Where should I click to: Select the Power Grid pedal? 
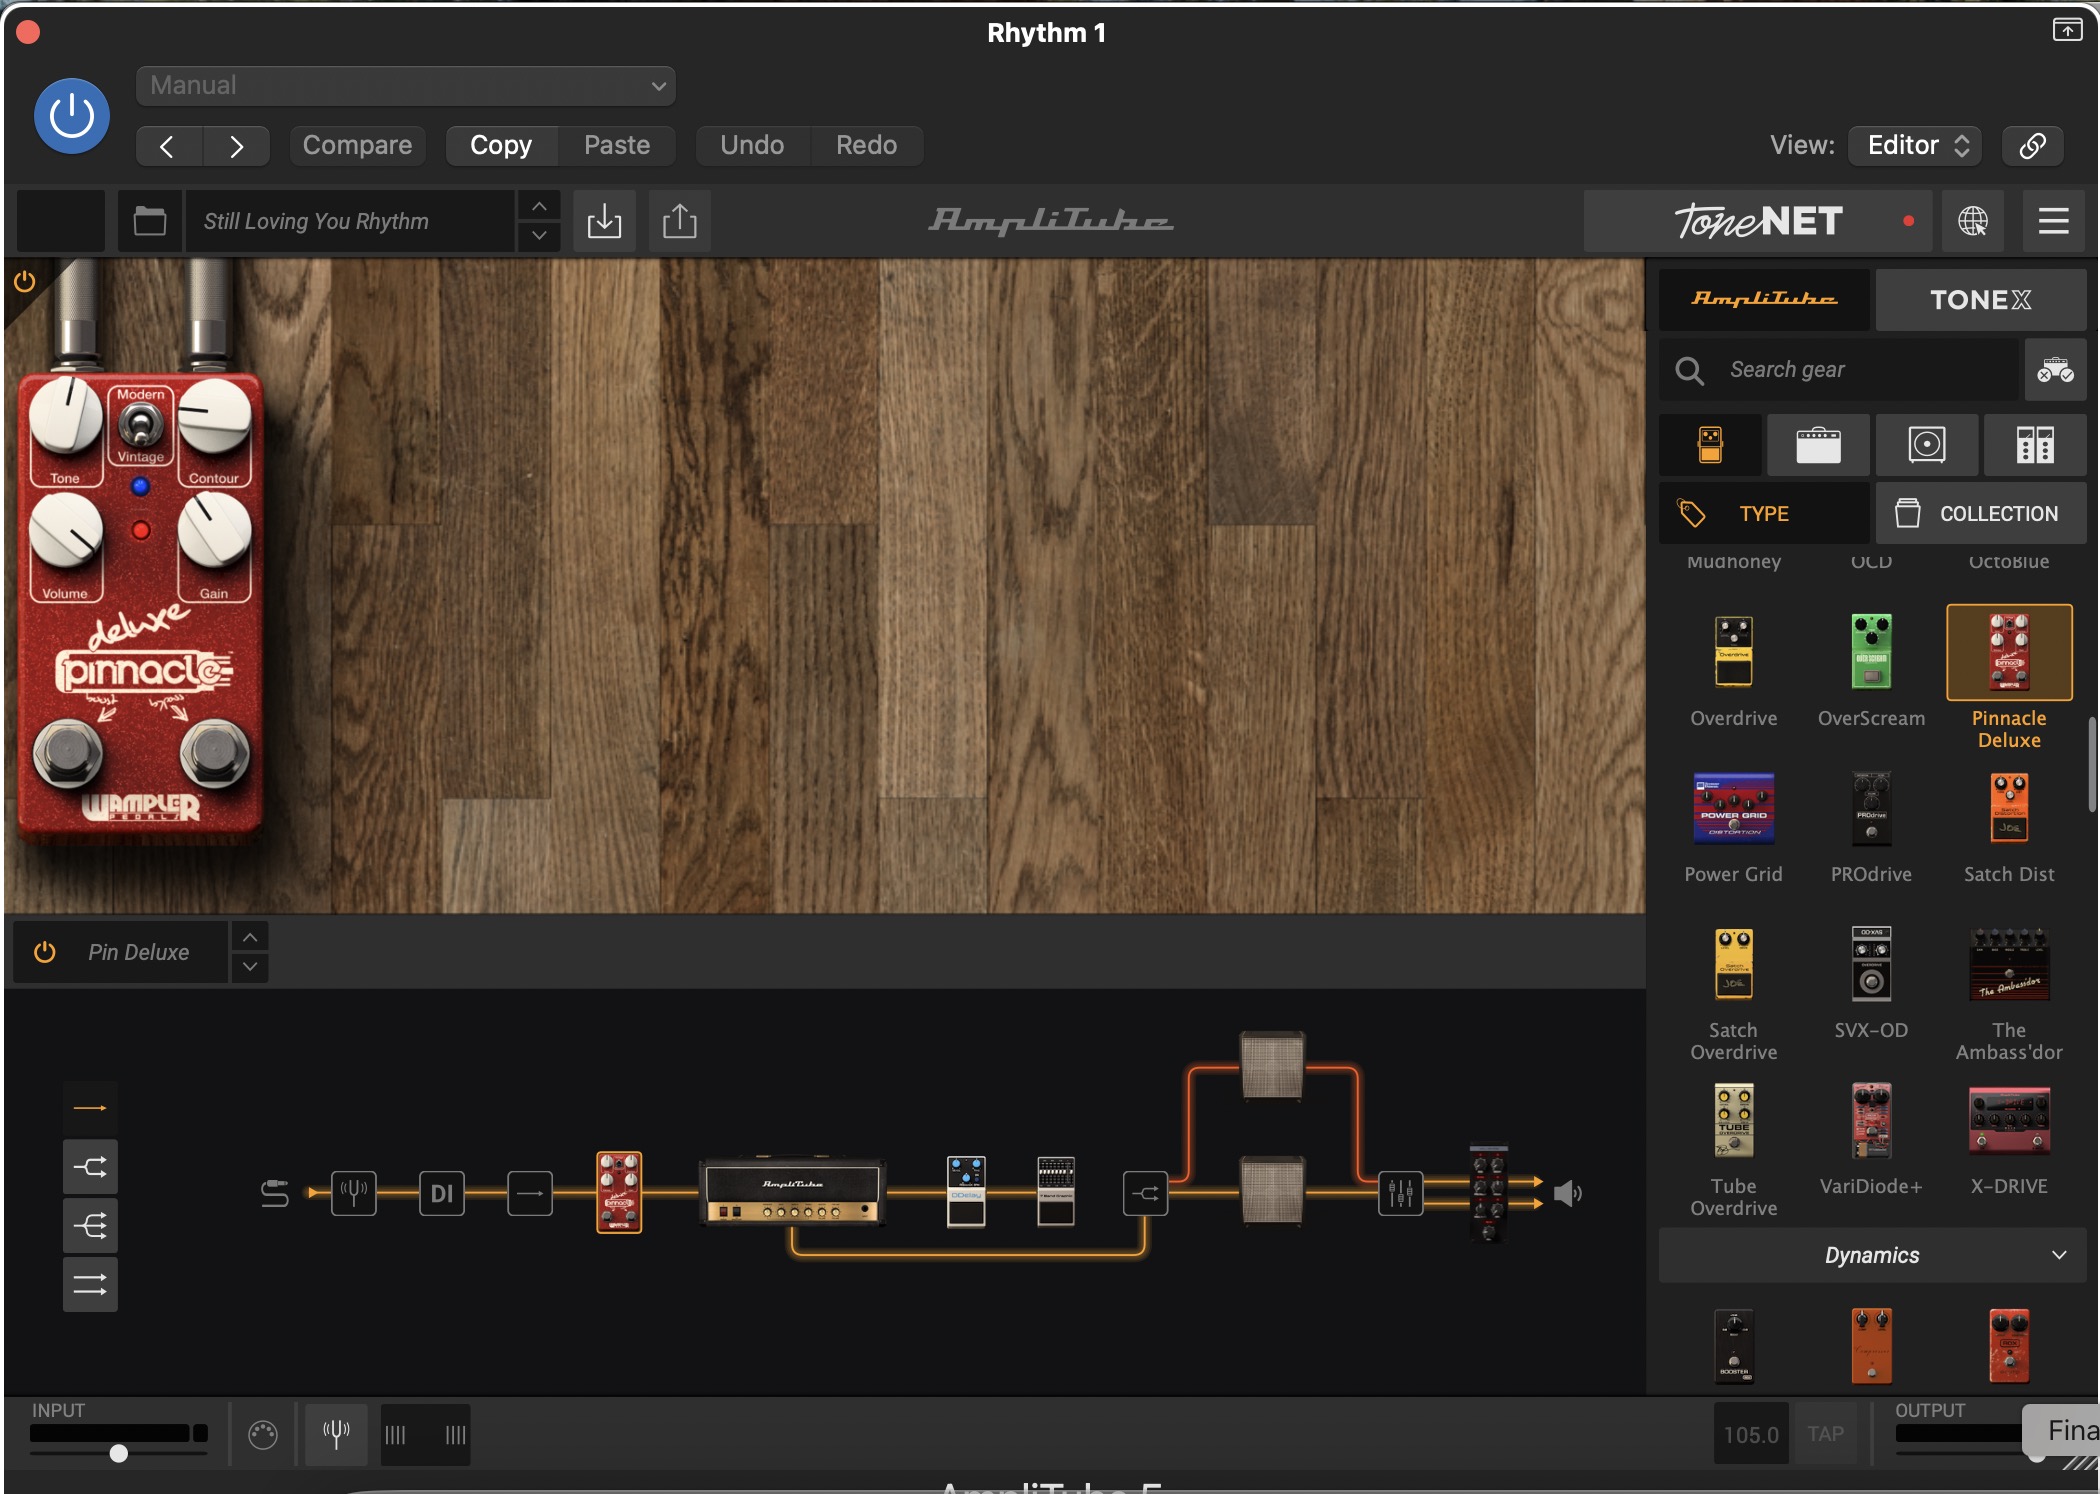1734,808
